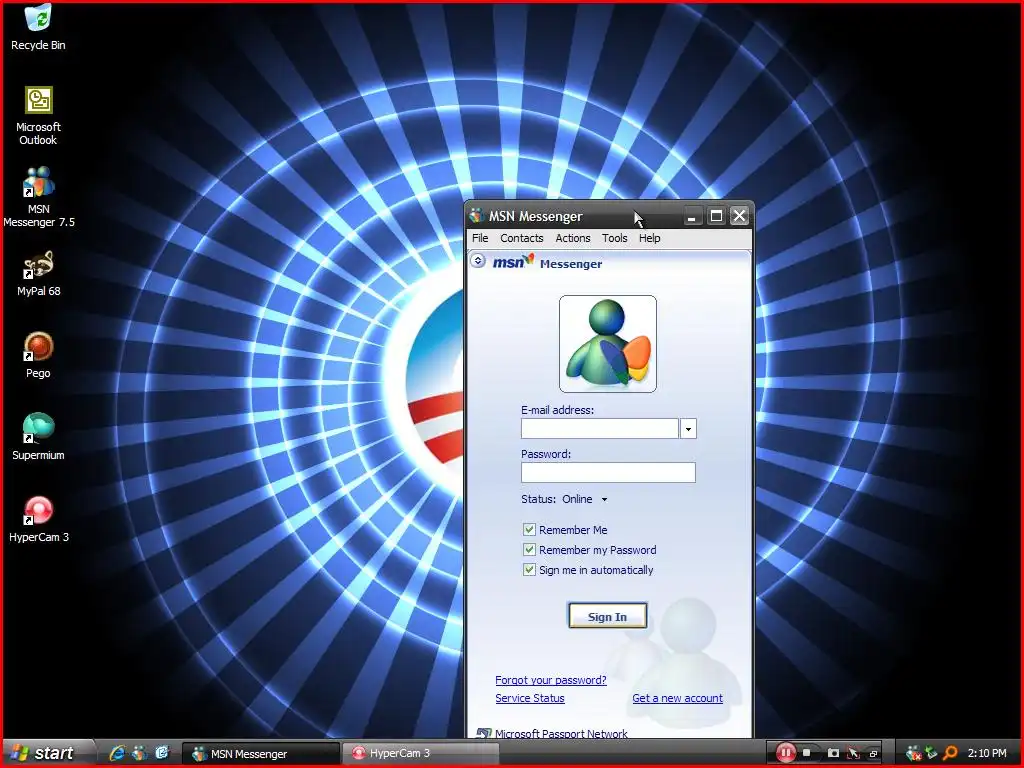Click the MSN Messenger title bar butterfly icon
This screenshot has height=768, width=1024.
coord(477,216)
